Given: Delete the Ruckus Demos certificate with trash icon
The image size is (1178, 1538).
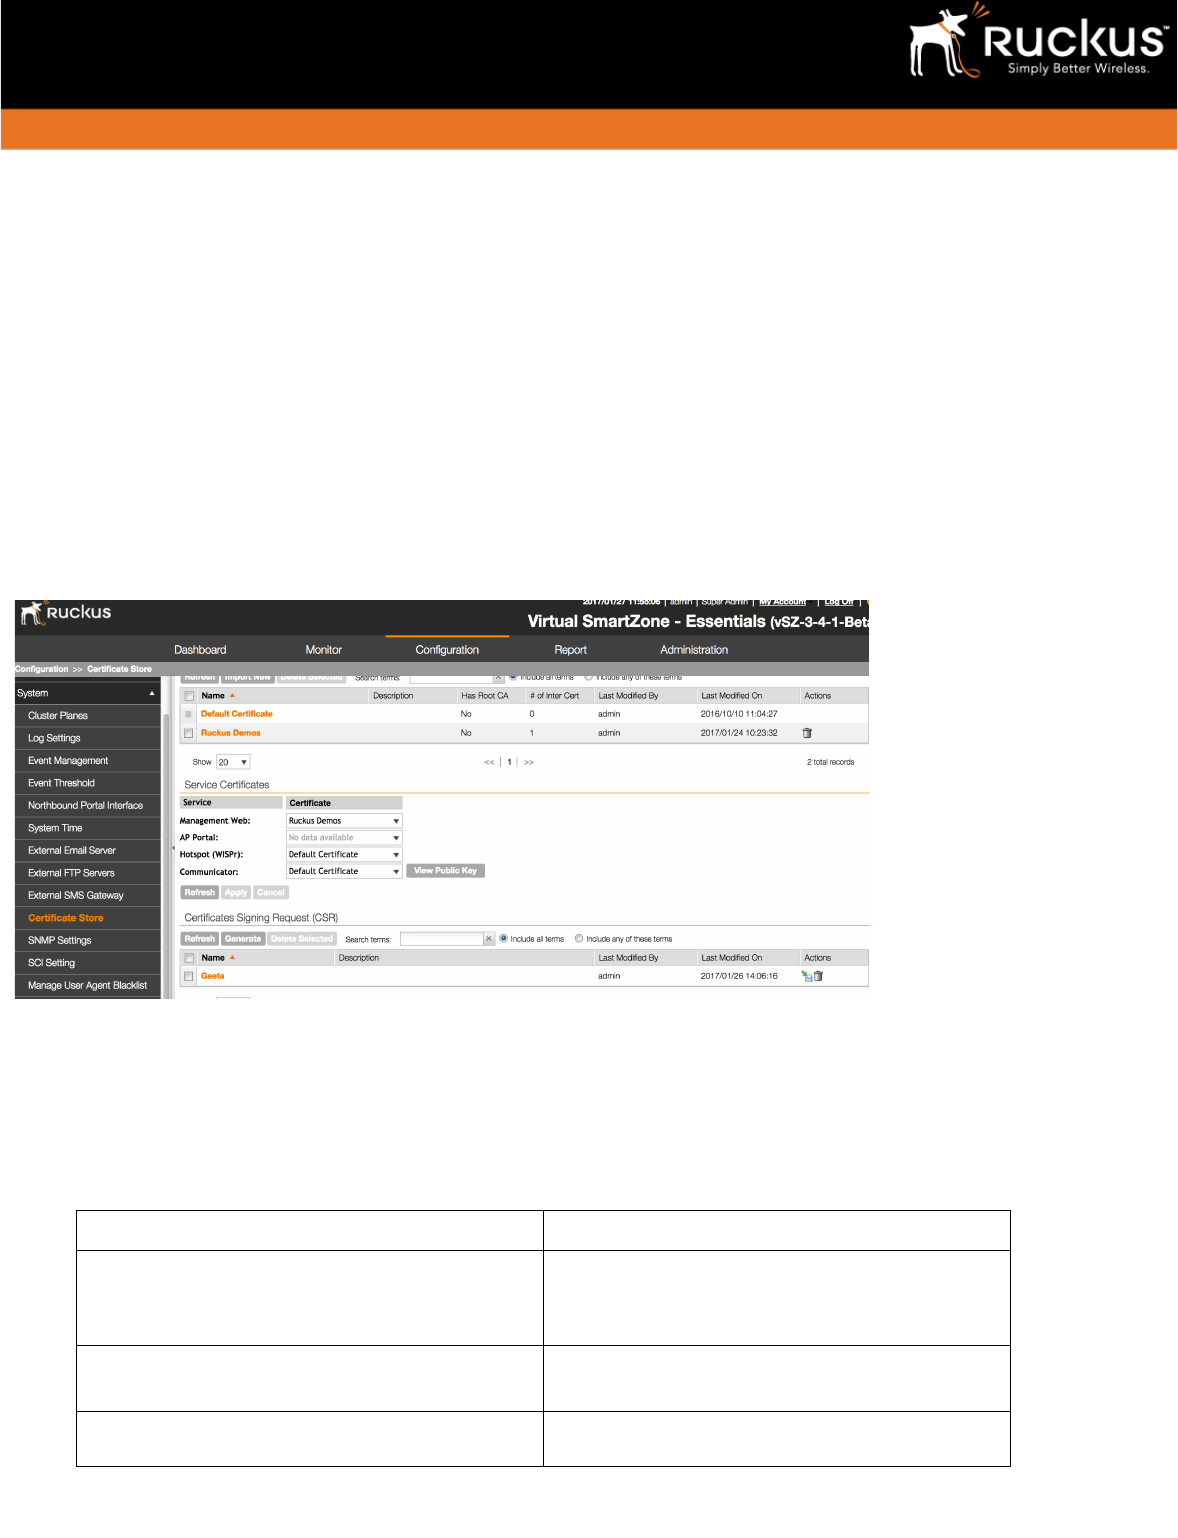Looking at the screenshot, I should (x=807, y=733).
